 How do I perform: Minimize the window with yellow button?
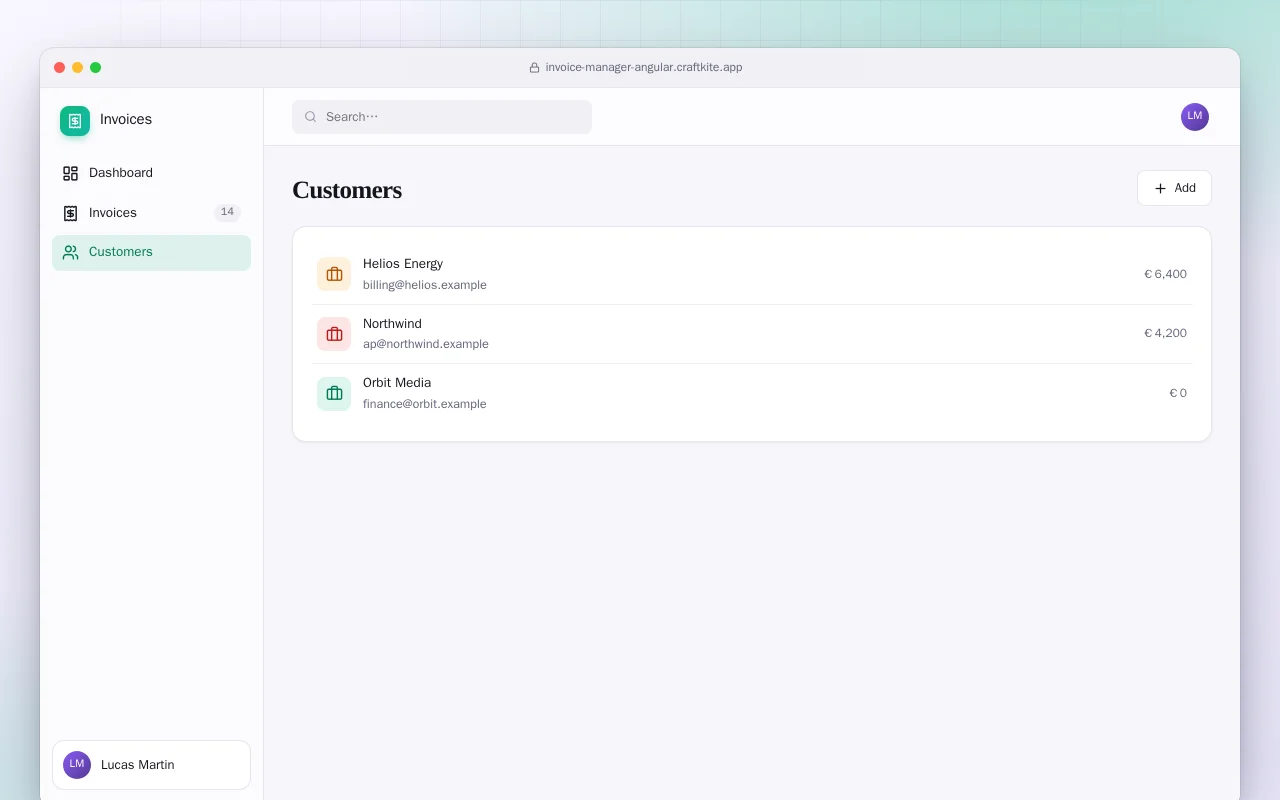point(78,68)
